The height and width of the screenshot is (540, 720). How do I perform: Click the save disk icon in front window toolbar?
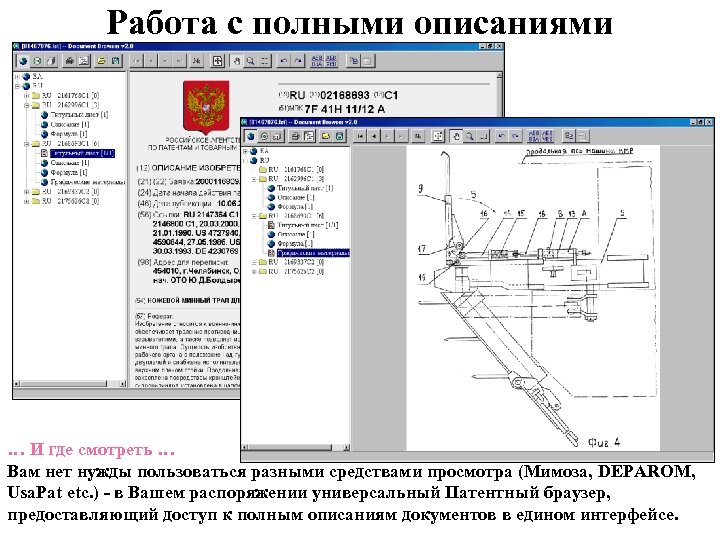tap(339, 136)
